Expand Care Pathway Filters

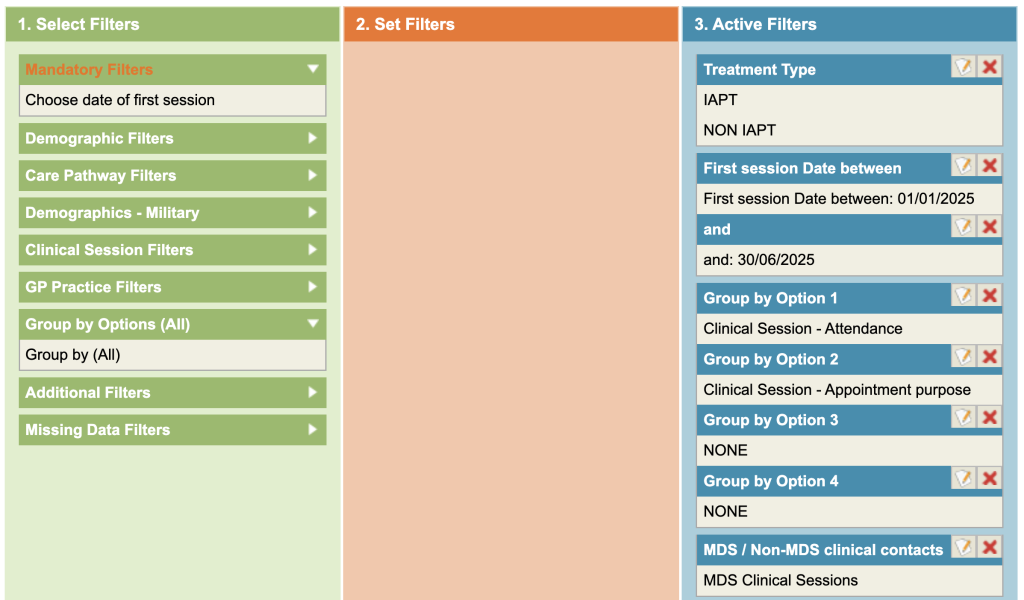[x=313, y=175]
